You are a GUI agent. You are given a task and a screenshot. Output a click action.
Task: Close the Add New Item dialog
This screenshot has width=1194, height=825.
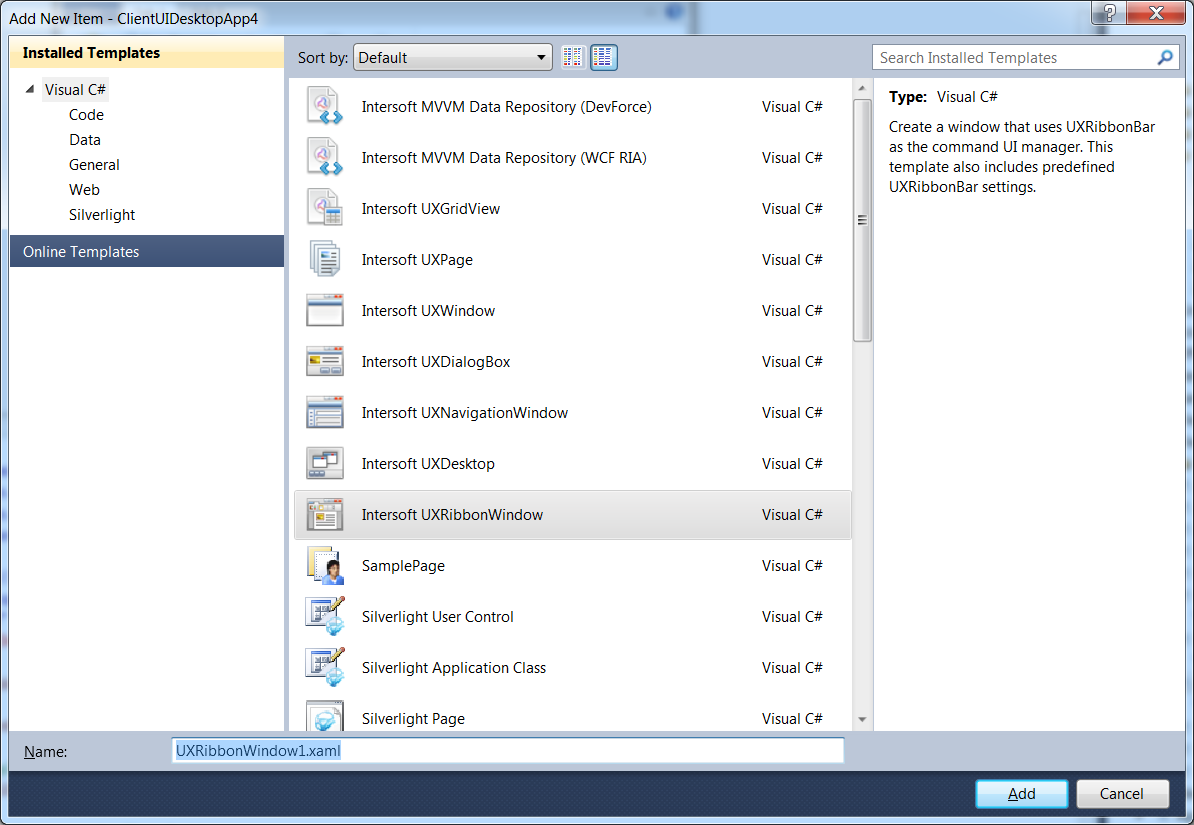(x=1155, y=13)
